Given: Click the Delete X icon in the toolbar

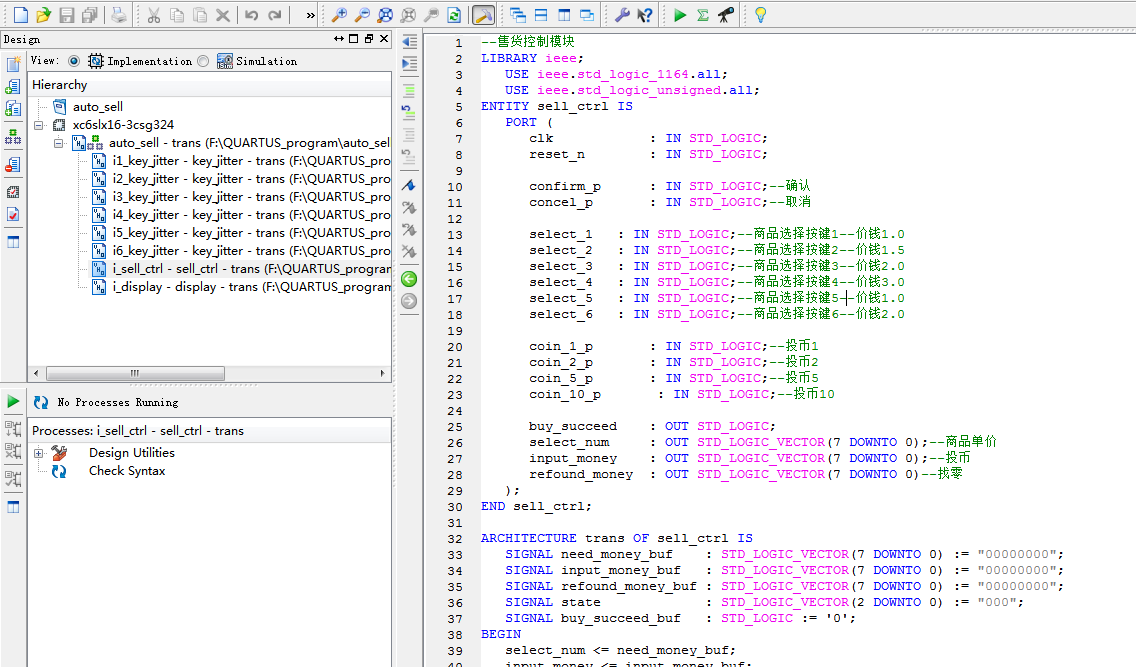Looking at the screenshot, I should pyautogui.click(x=223, y=14).
